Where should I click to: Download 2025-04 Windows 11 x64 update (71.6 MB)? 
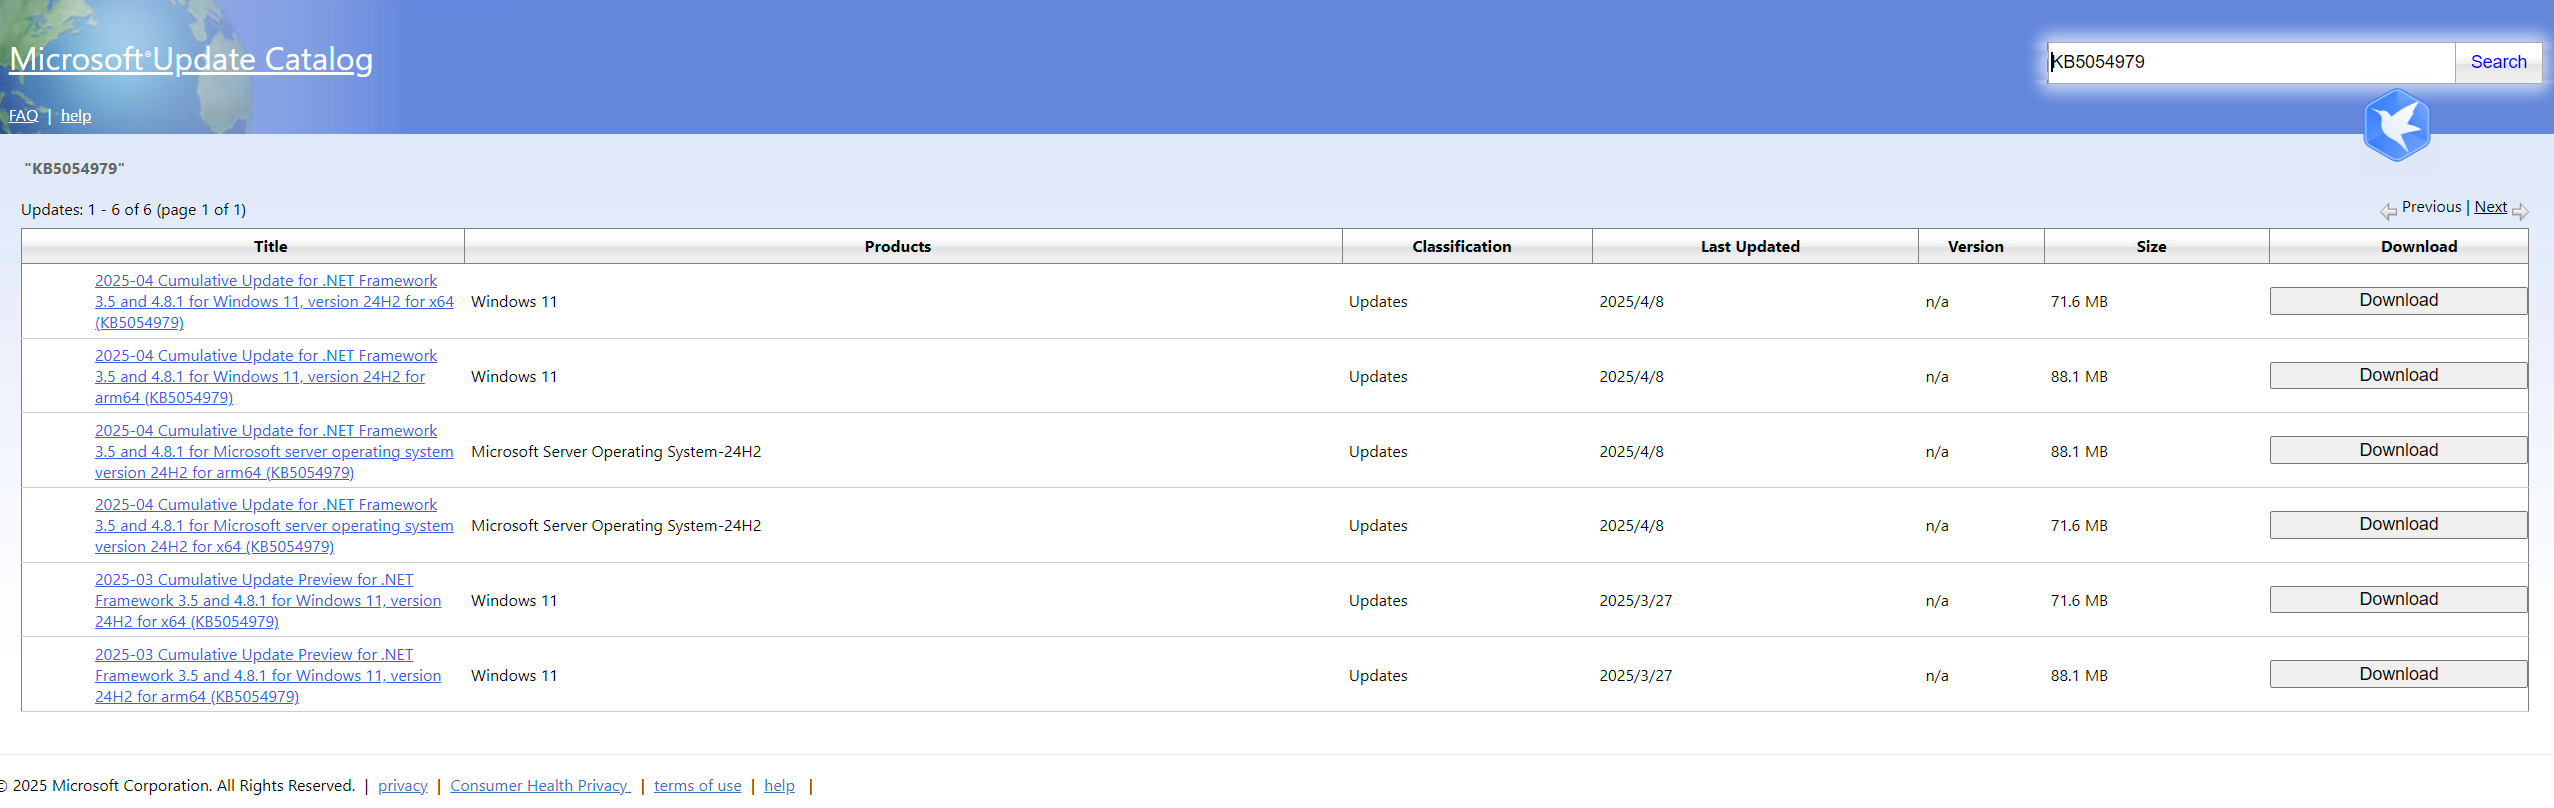coord(2398,301)
